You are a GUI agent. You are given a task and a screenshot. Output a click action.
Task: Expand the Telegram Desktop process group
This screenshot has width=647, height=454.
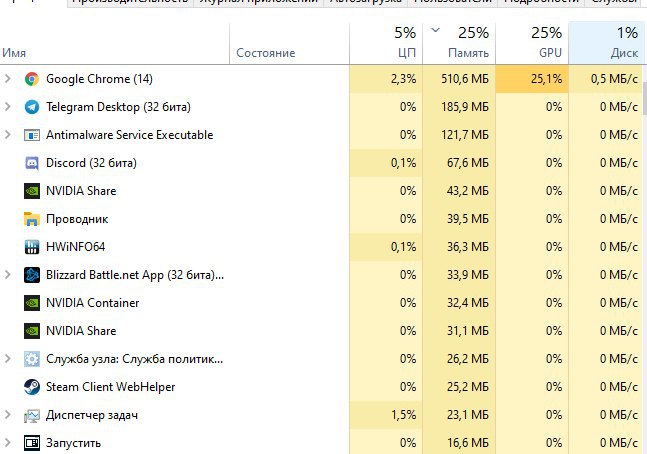[x=7, y=106]
